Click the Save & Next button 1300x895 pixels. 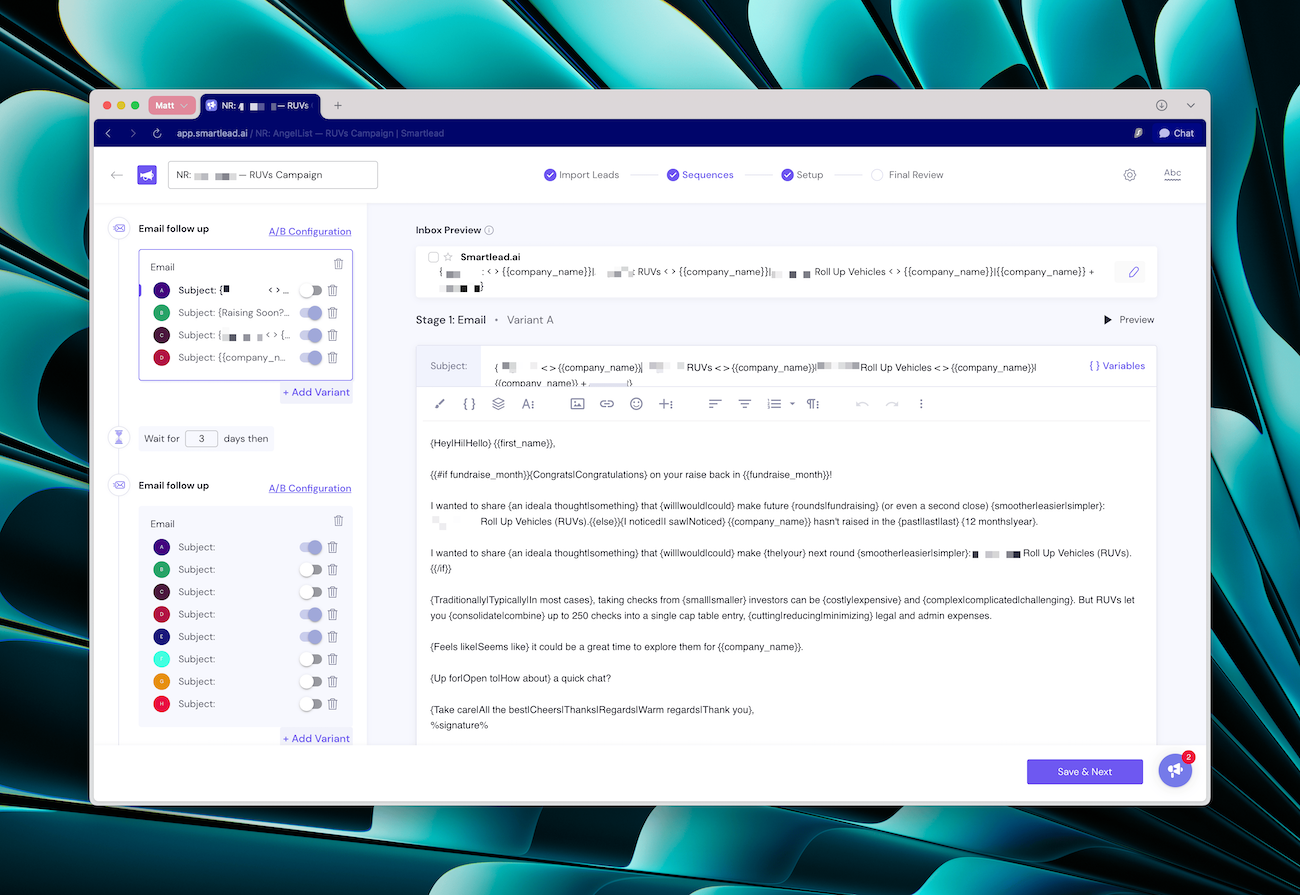pyautogui.click(x=1084, y=771)
